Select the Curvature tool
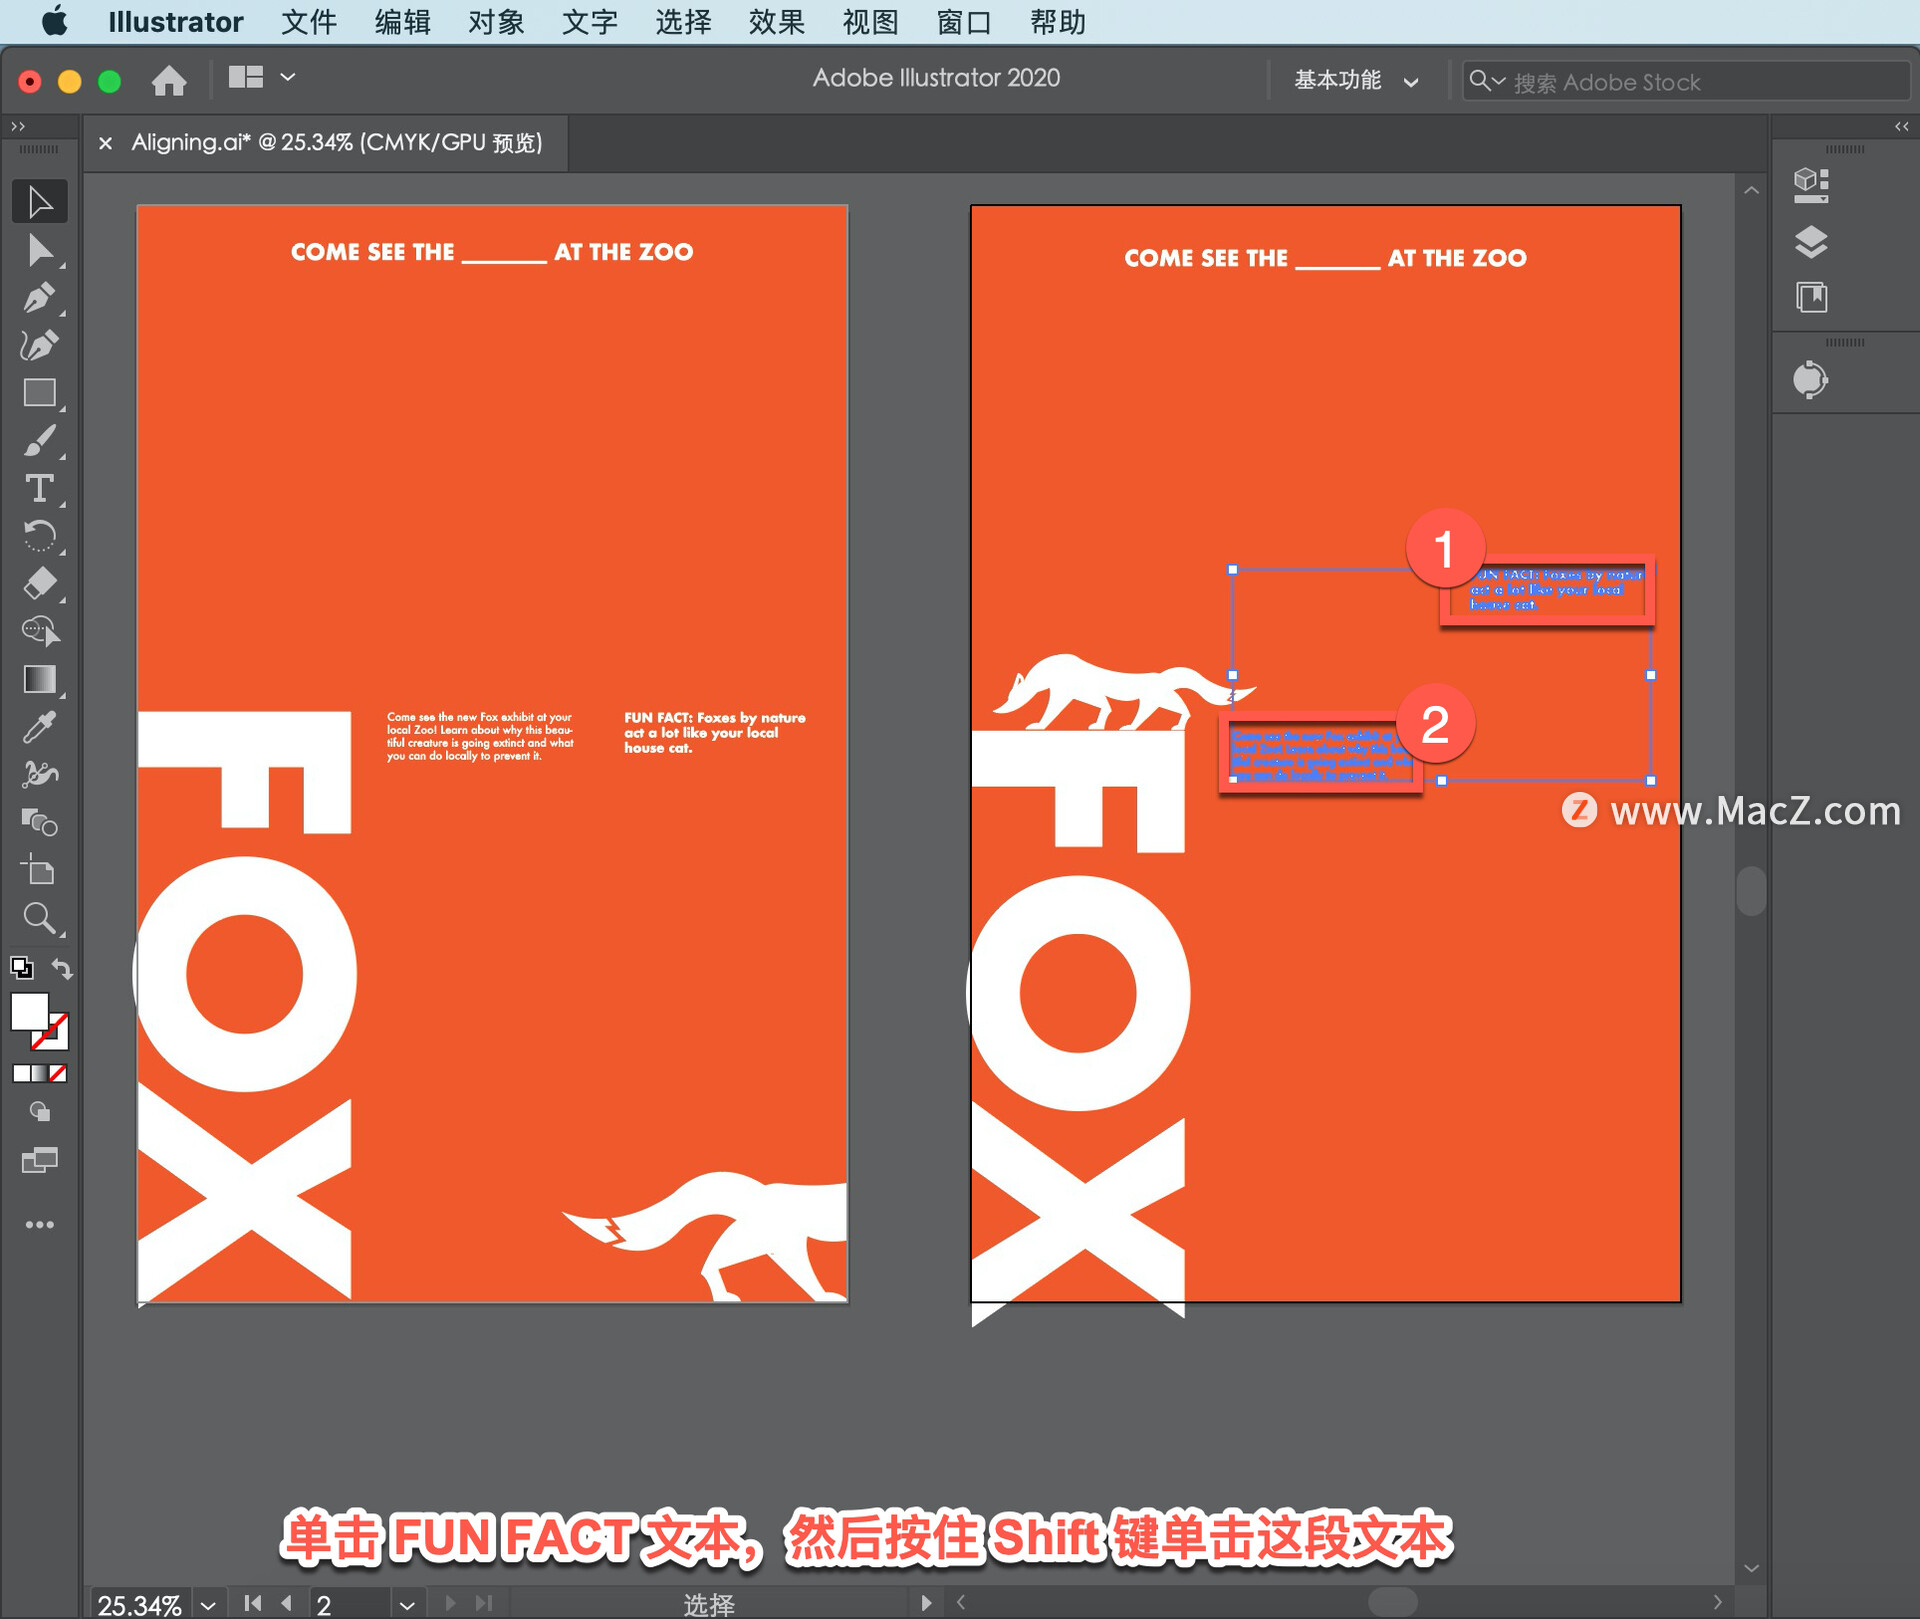This screenshot has height=1619, width=1920. pyautogui.click(x=40, y=345)
